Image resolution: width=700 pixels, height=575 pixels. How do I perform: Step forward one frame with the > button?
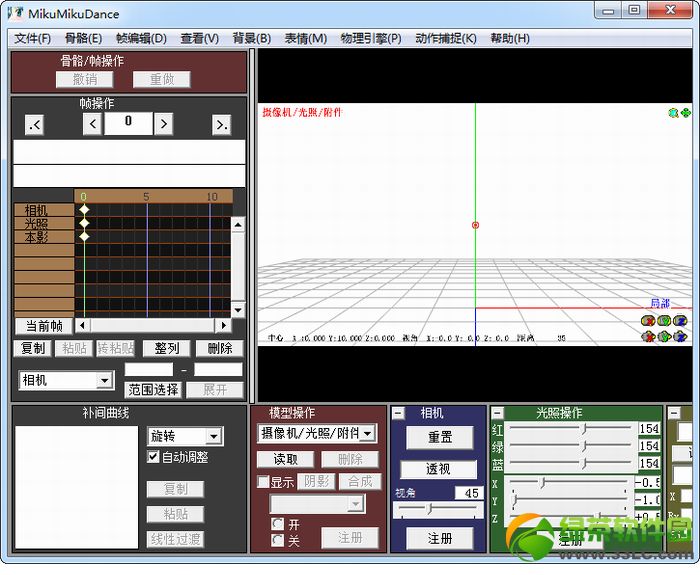click(163, 124)
